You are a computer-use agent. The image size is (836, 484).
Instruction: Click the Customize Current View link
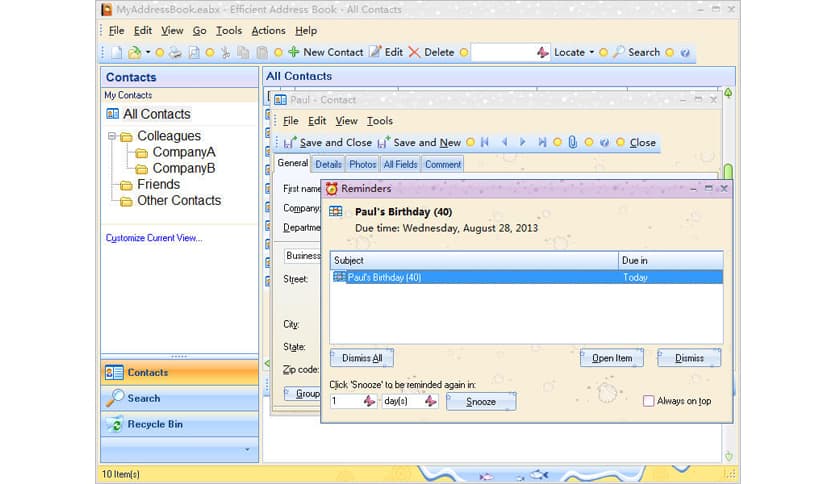tap(154, 238)
